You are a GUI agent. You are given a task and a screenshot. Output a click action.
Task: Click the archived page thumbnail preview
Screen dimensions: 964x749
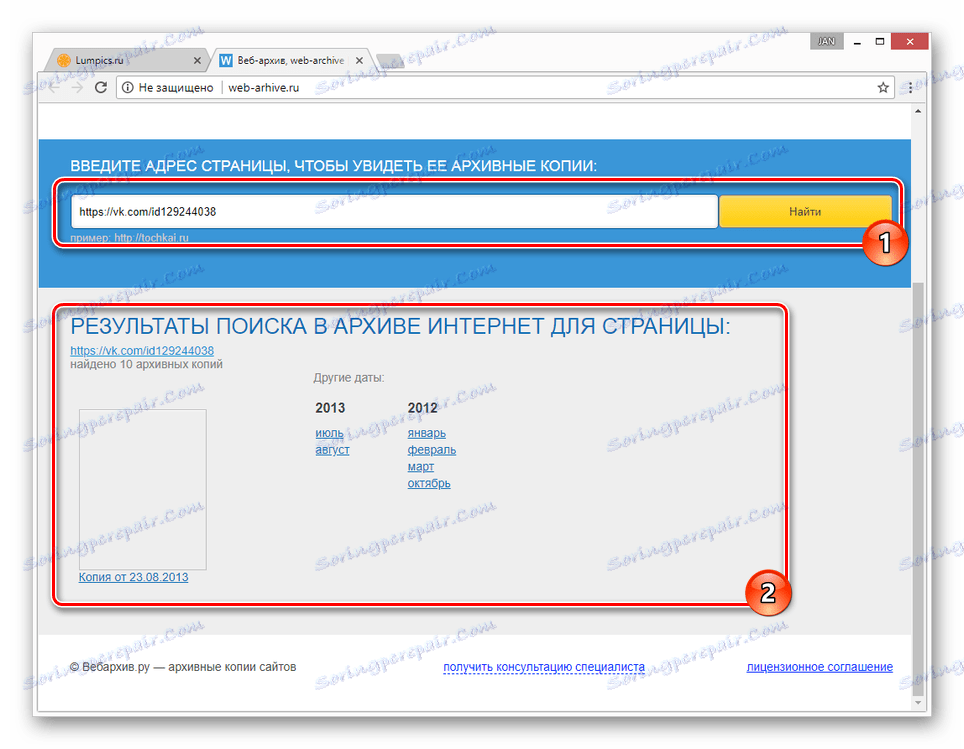tap(143, 489)
